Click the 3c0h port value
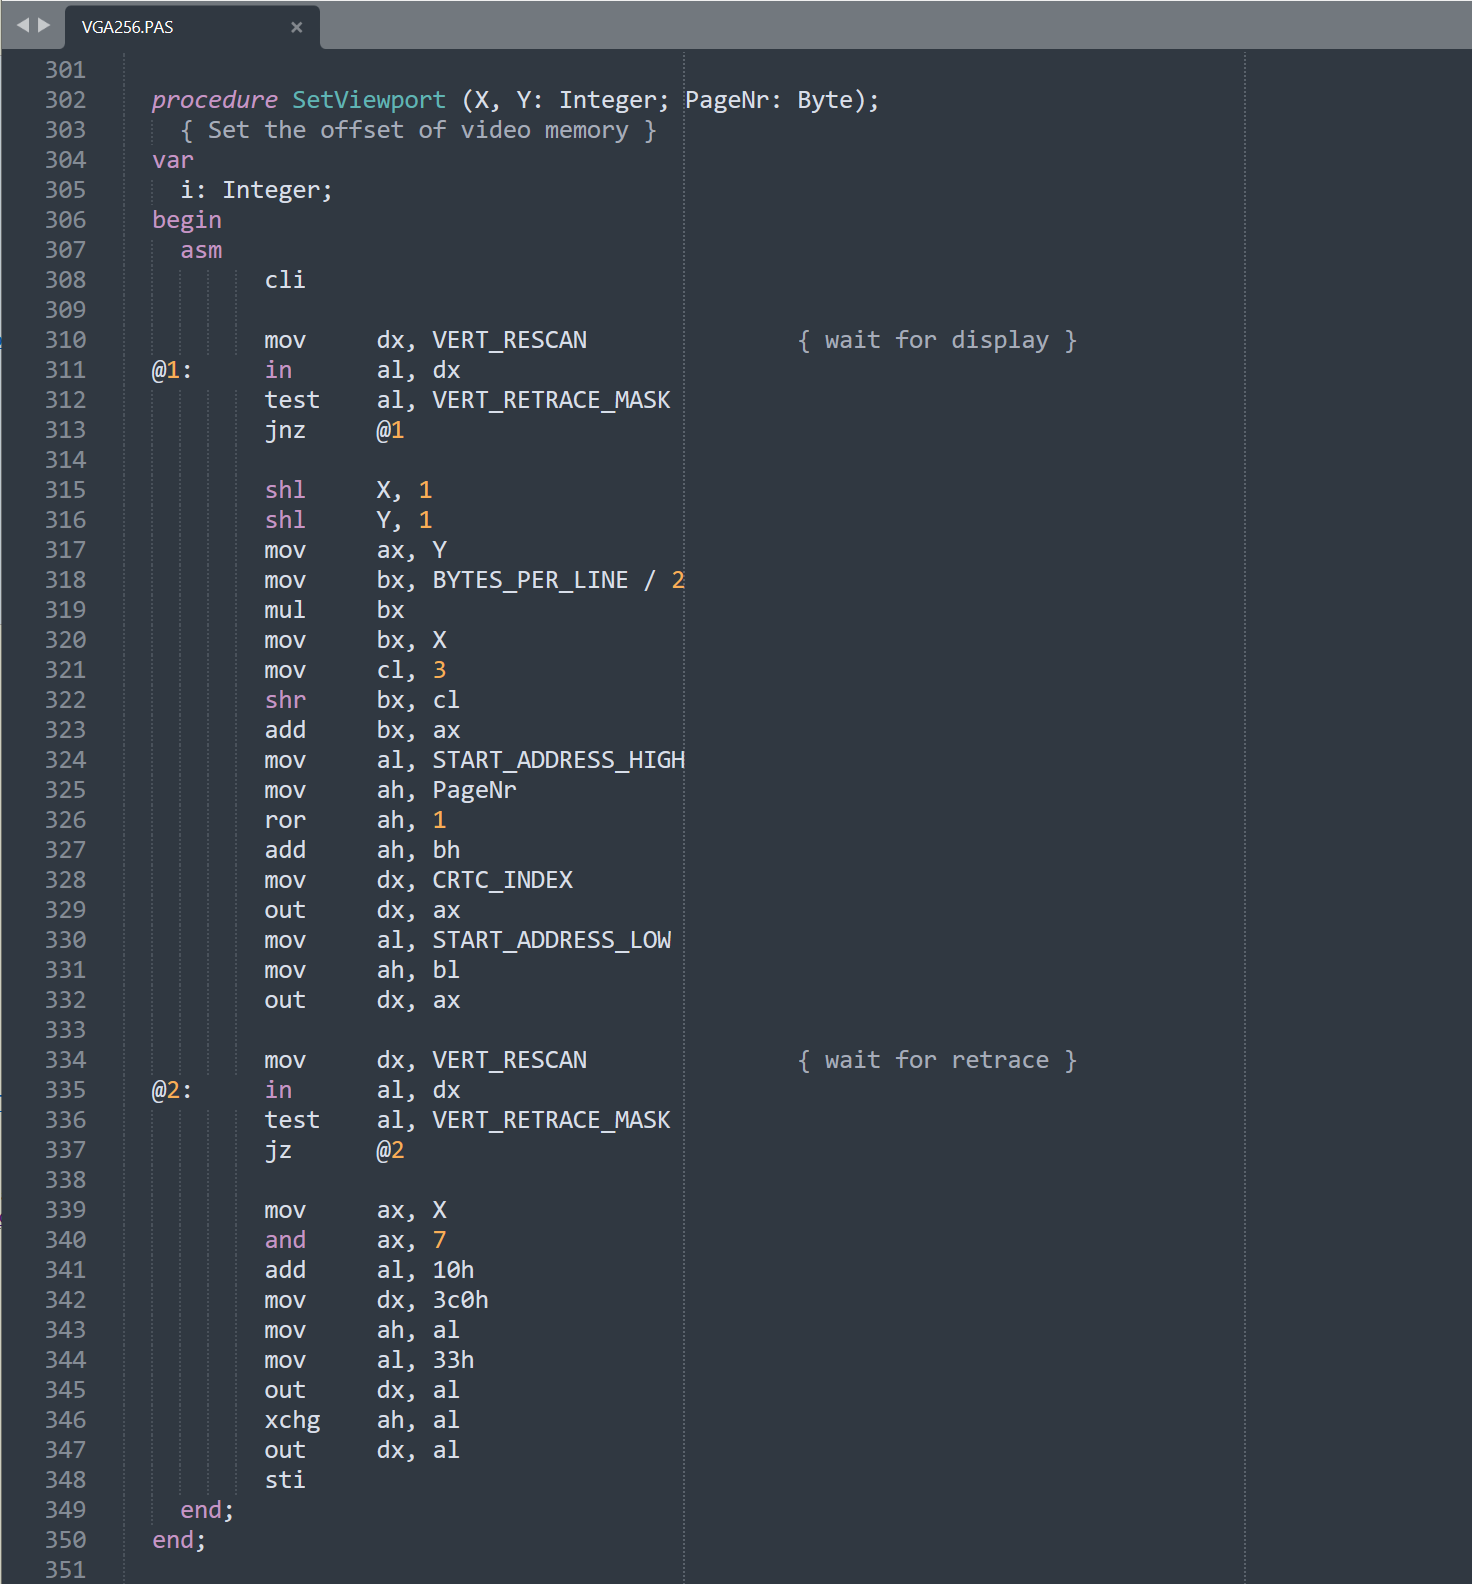This screenshot has height=1584, width=1472. 460,1300
